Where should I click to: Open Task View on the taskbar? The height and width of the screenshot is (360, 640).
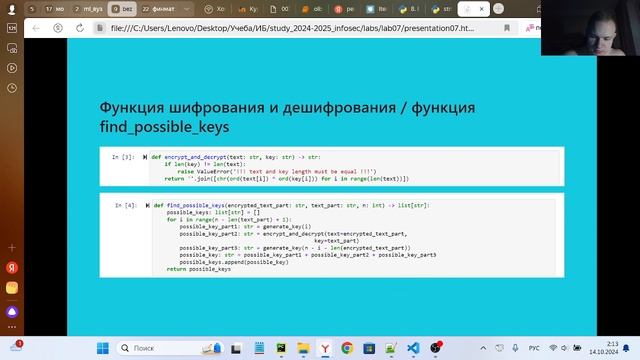[236, 348]
